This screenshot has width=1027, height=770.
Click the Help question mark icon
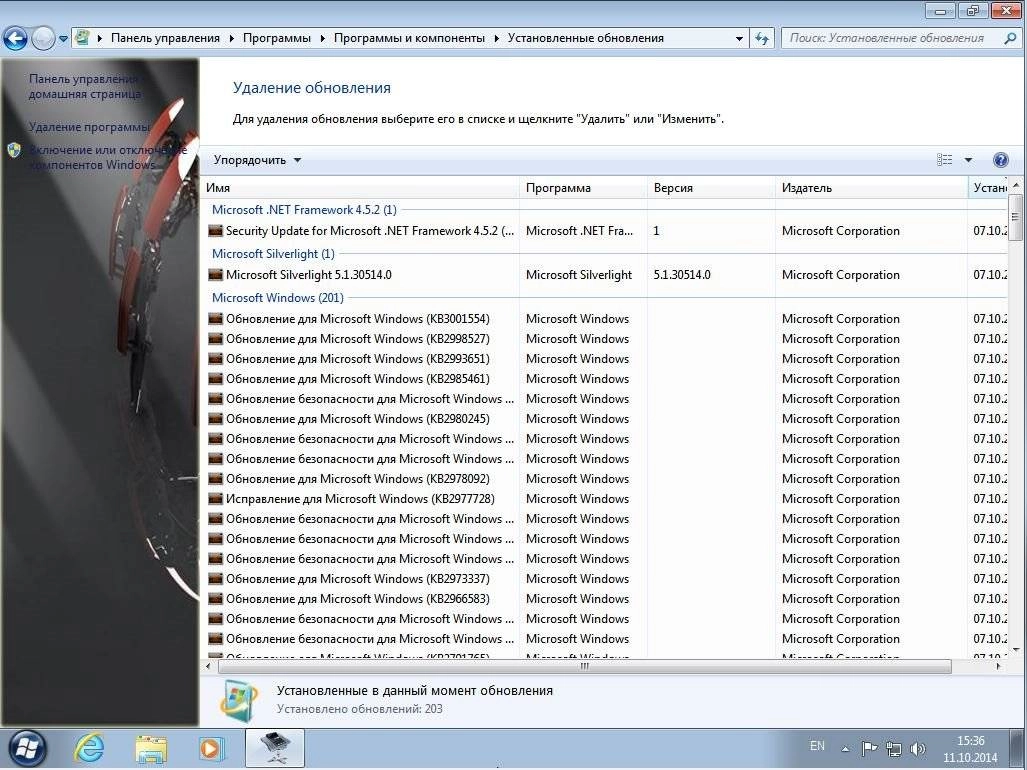pyautogui.click(x=1001, y=160)
